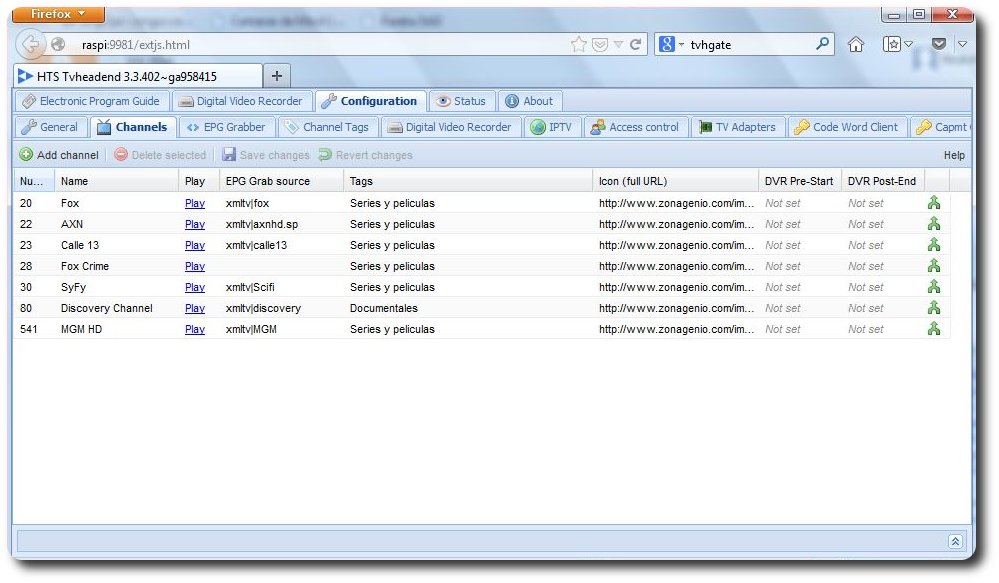
Task: Select the Configuration tab
Action: point(370,101)
